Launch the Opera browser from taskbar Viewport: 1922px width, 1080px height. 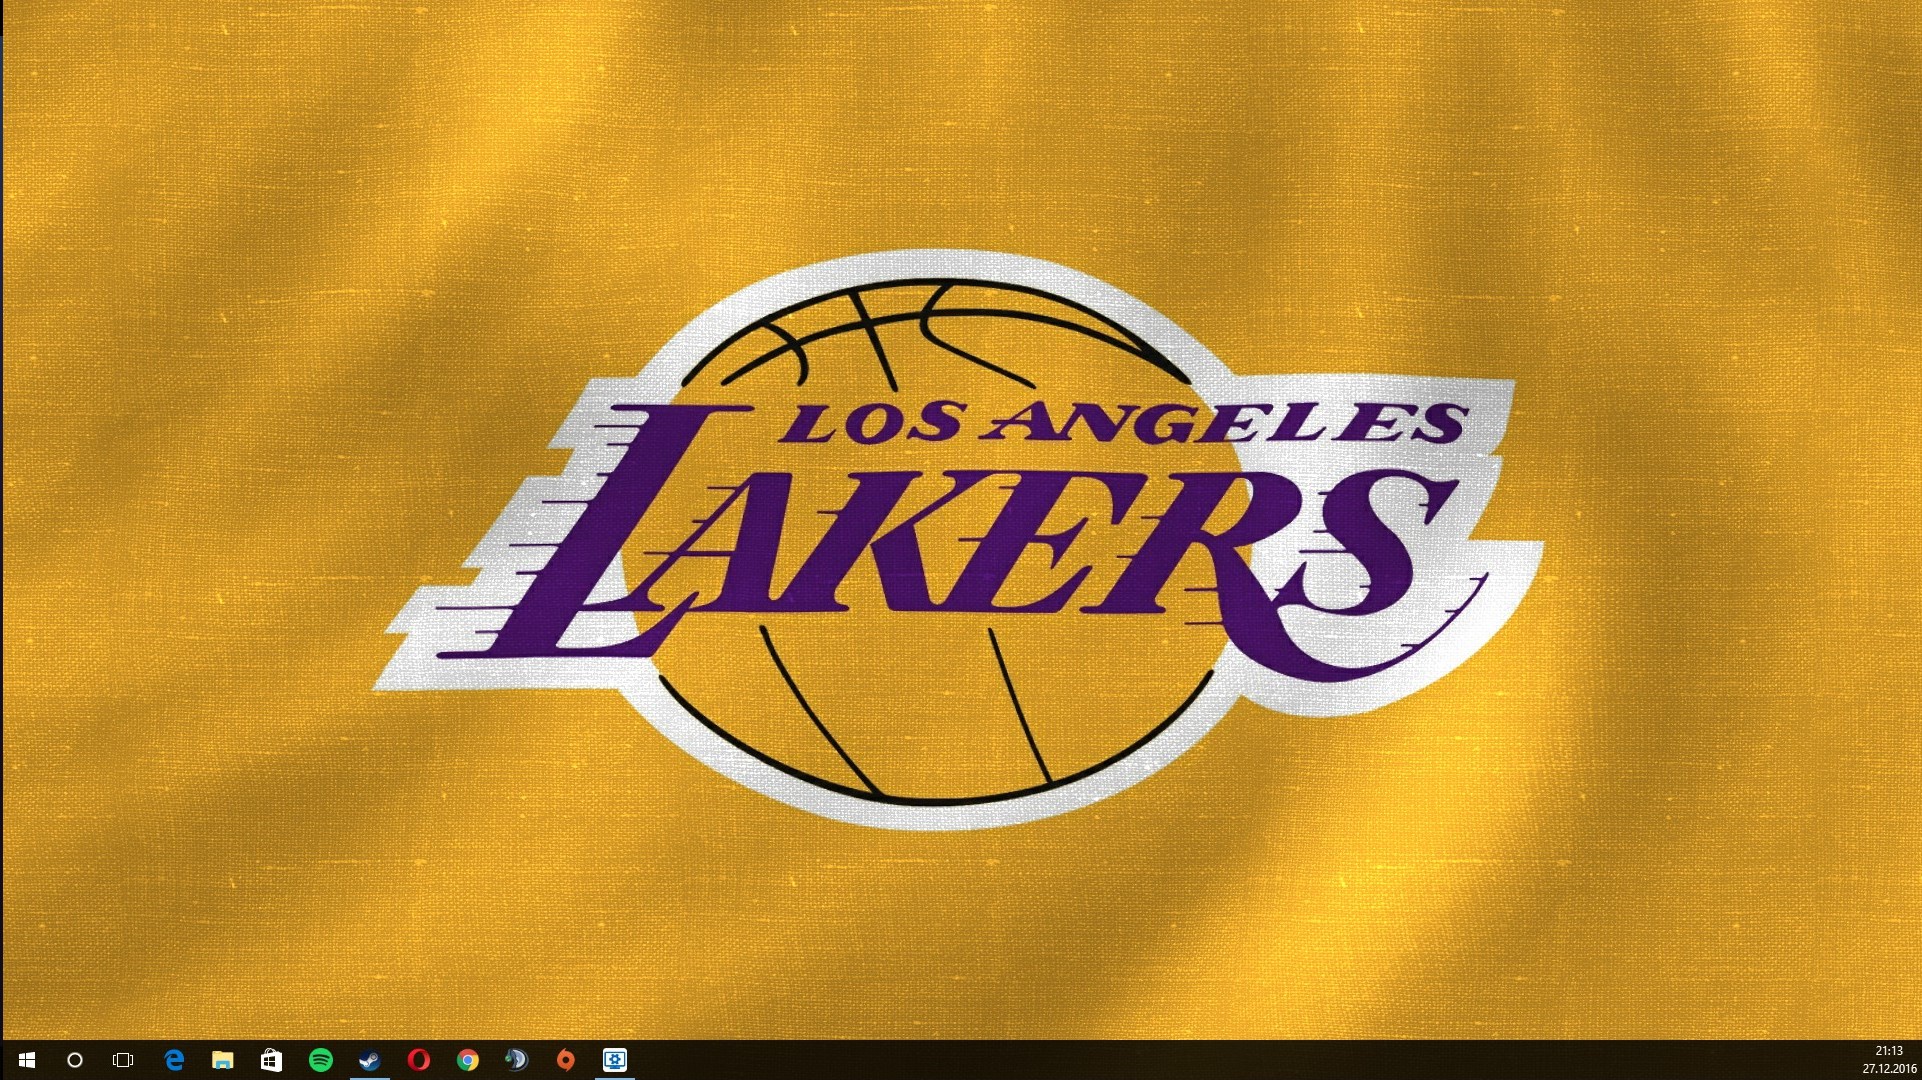point(418,1060)
